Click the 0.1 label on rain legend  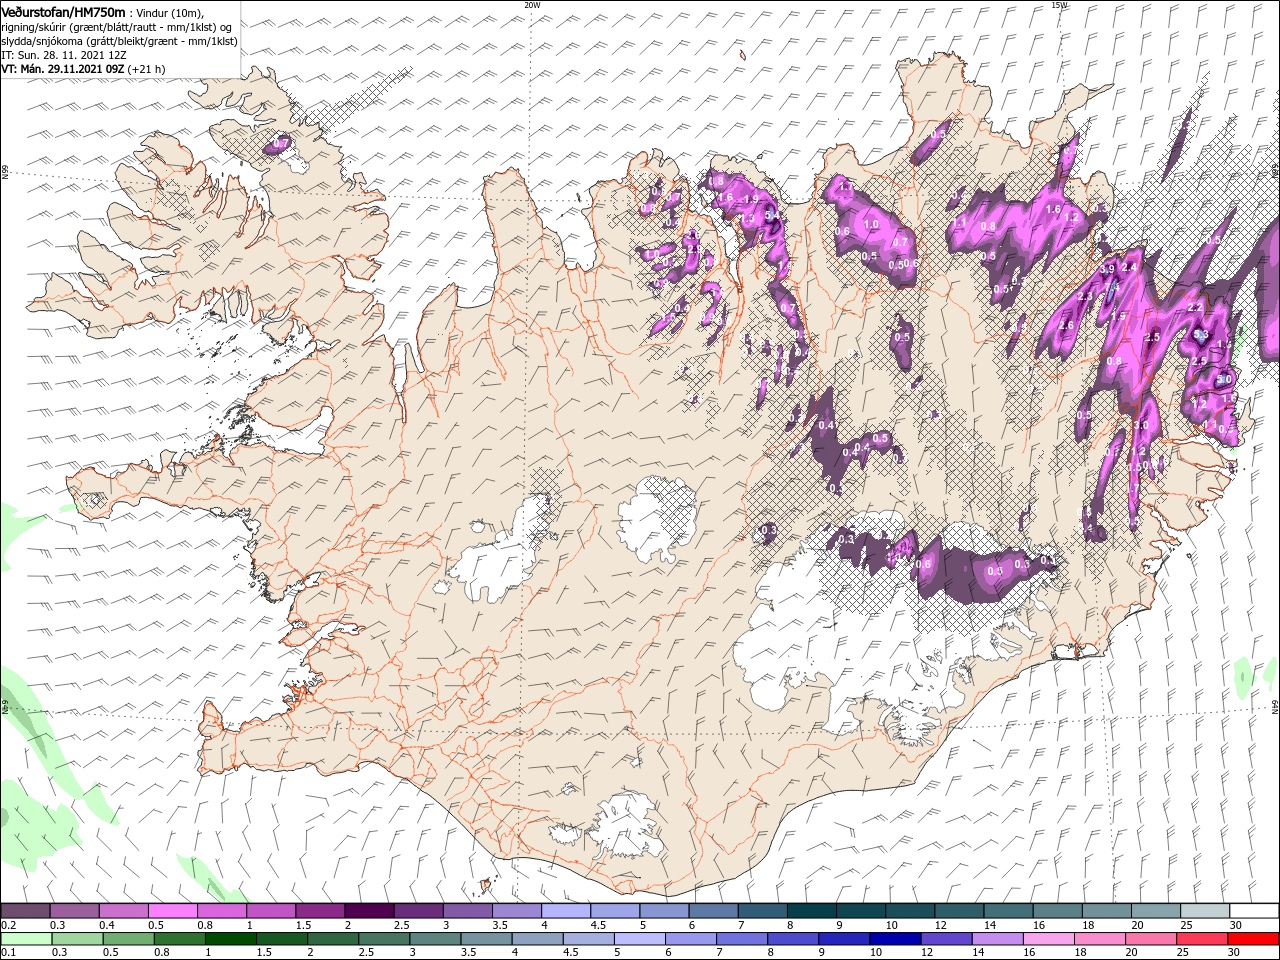(8, 953)
